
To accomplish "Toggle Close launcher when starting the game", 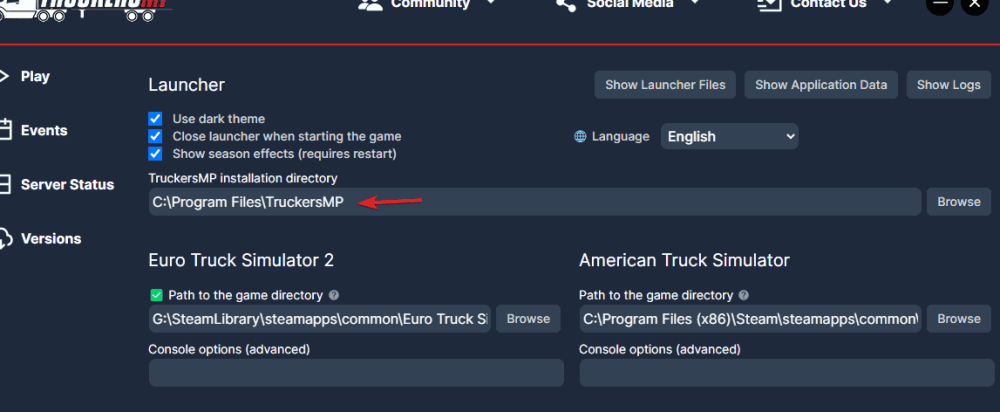I will click(155, 136).
